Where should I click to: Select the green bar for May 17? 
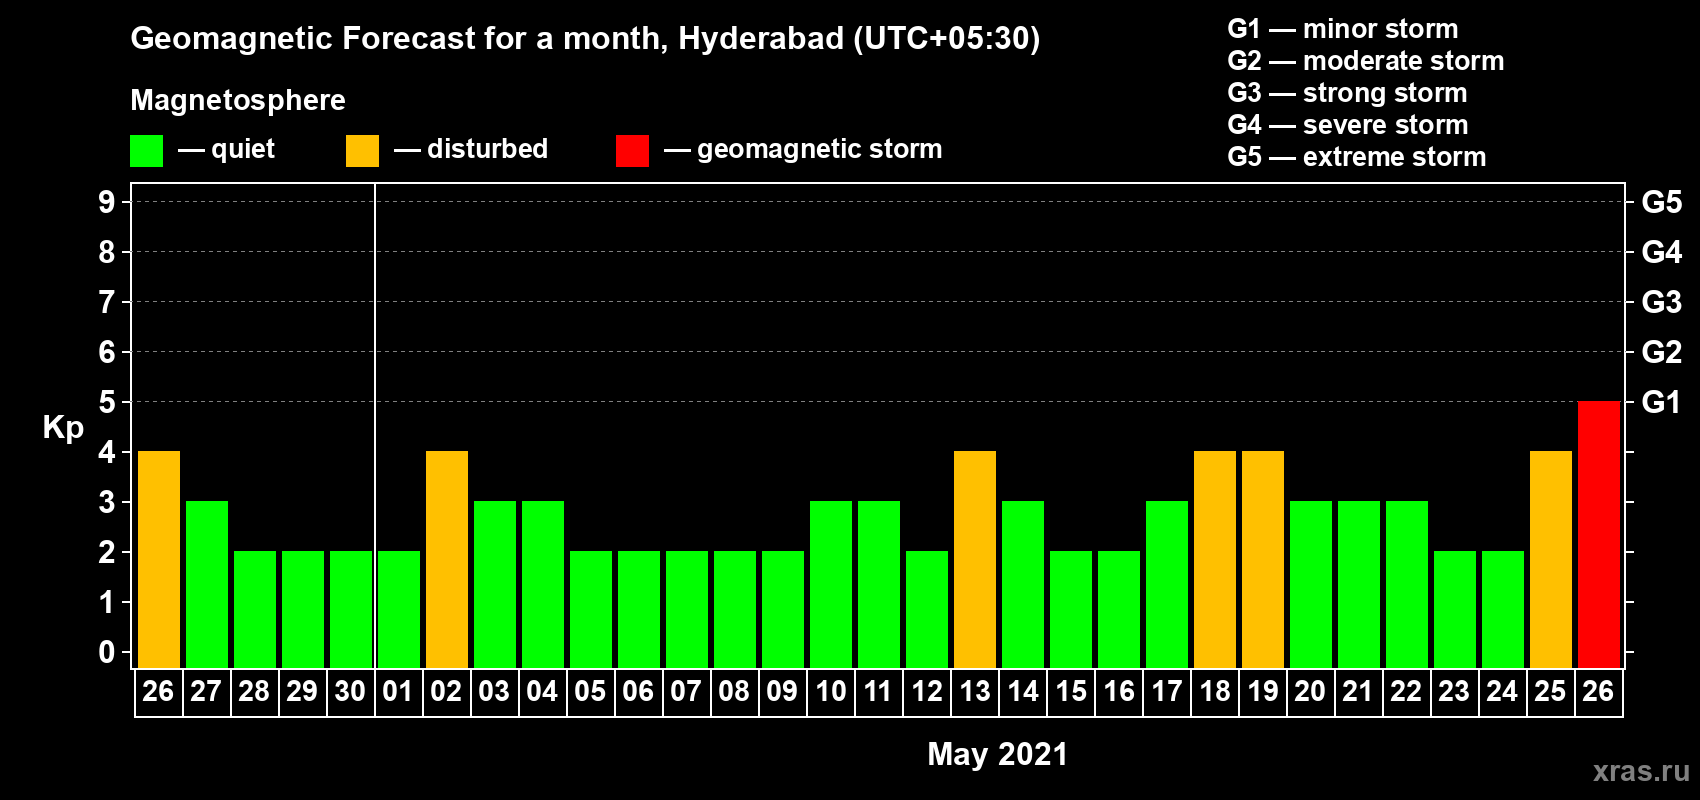pos(1167,585)
